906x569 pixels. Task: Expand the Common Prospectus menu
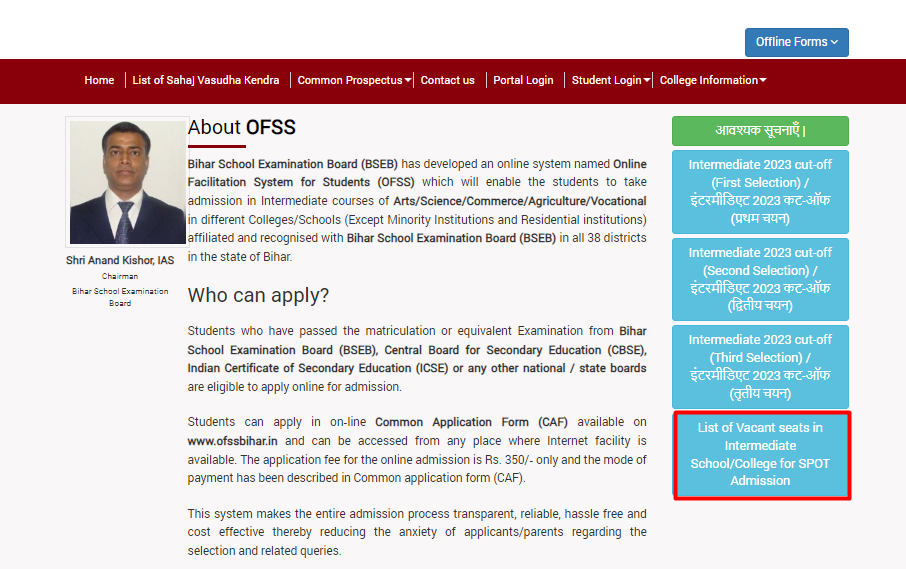coord(354,80)
